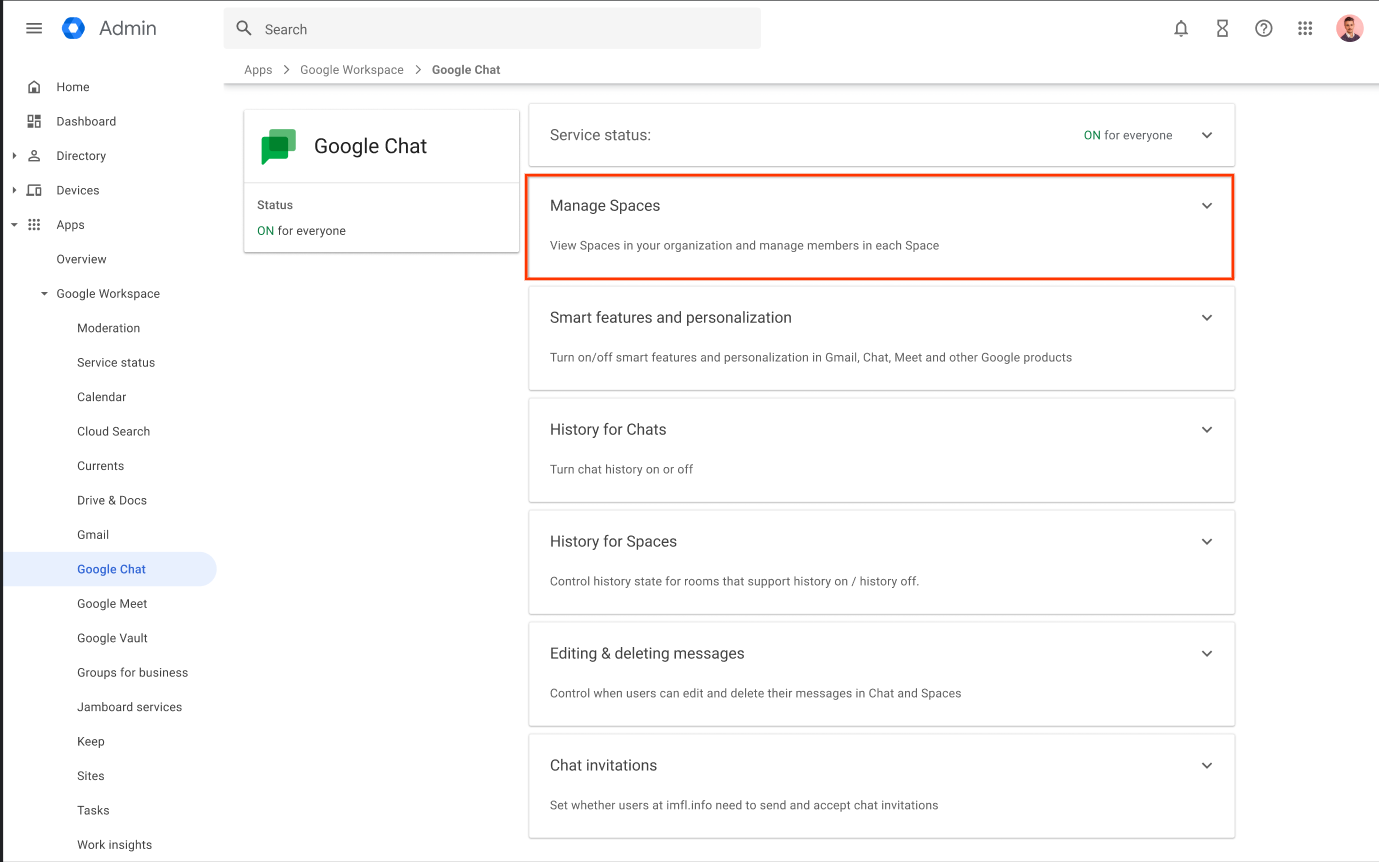Screen dimensions: 1379x862
Task: Click the Home house icon
Action: (34, 87)
